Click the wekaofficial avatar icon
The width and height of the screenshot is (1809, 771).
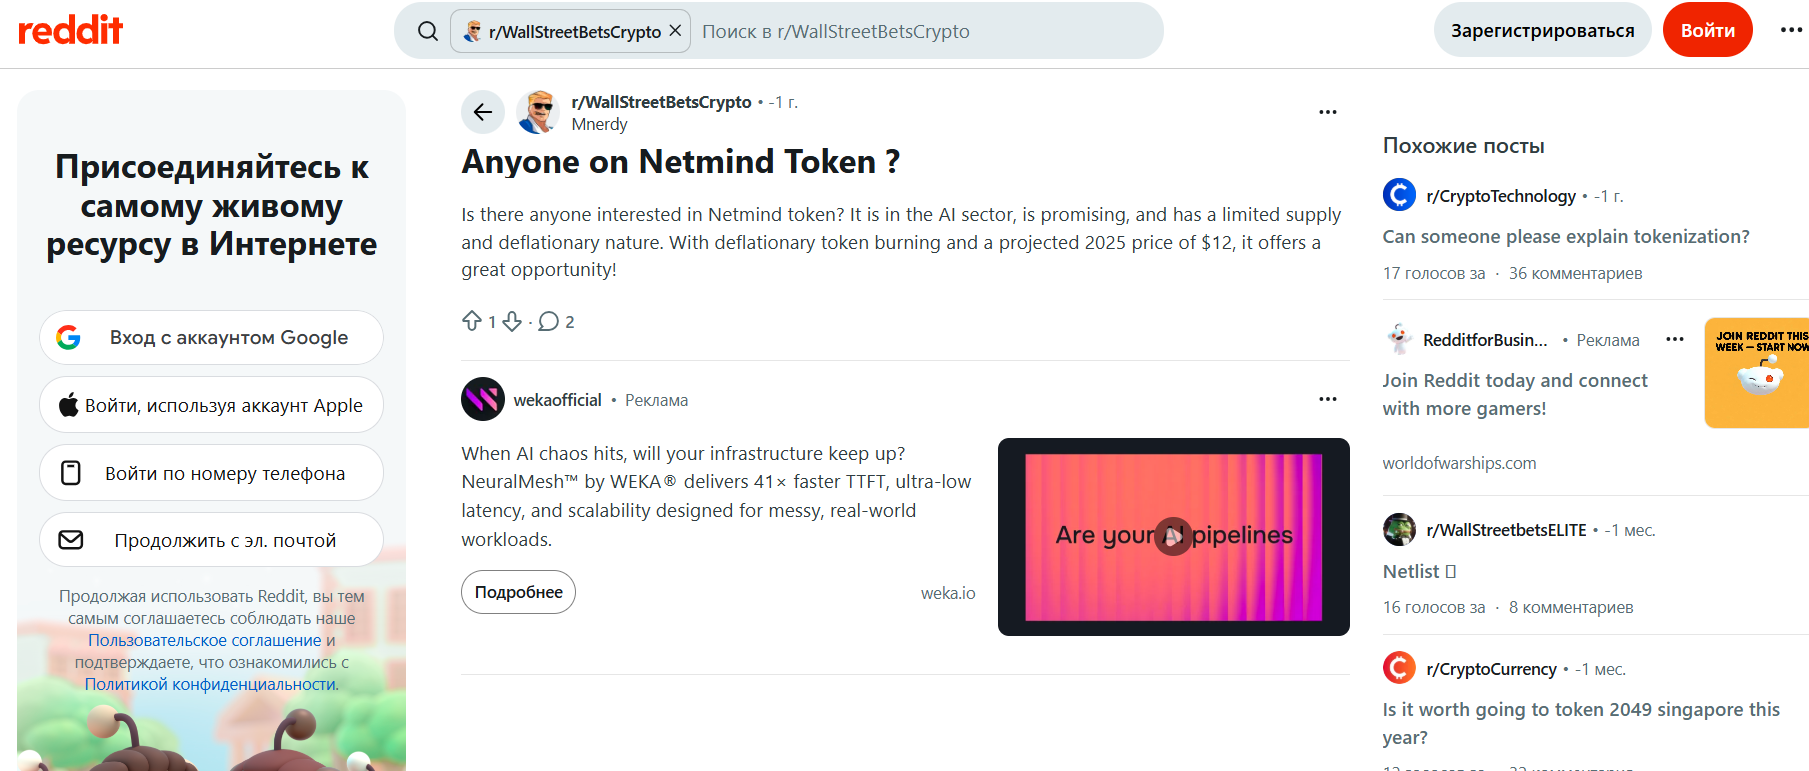click(x=483, y=399)
